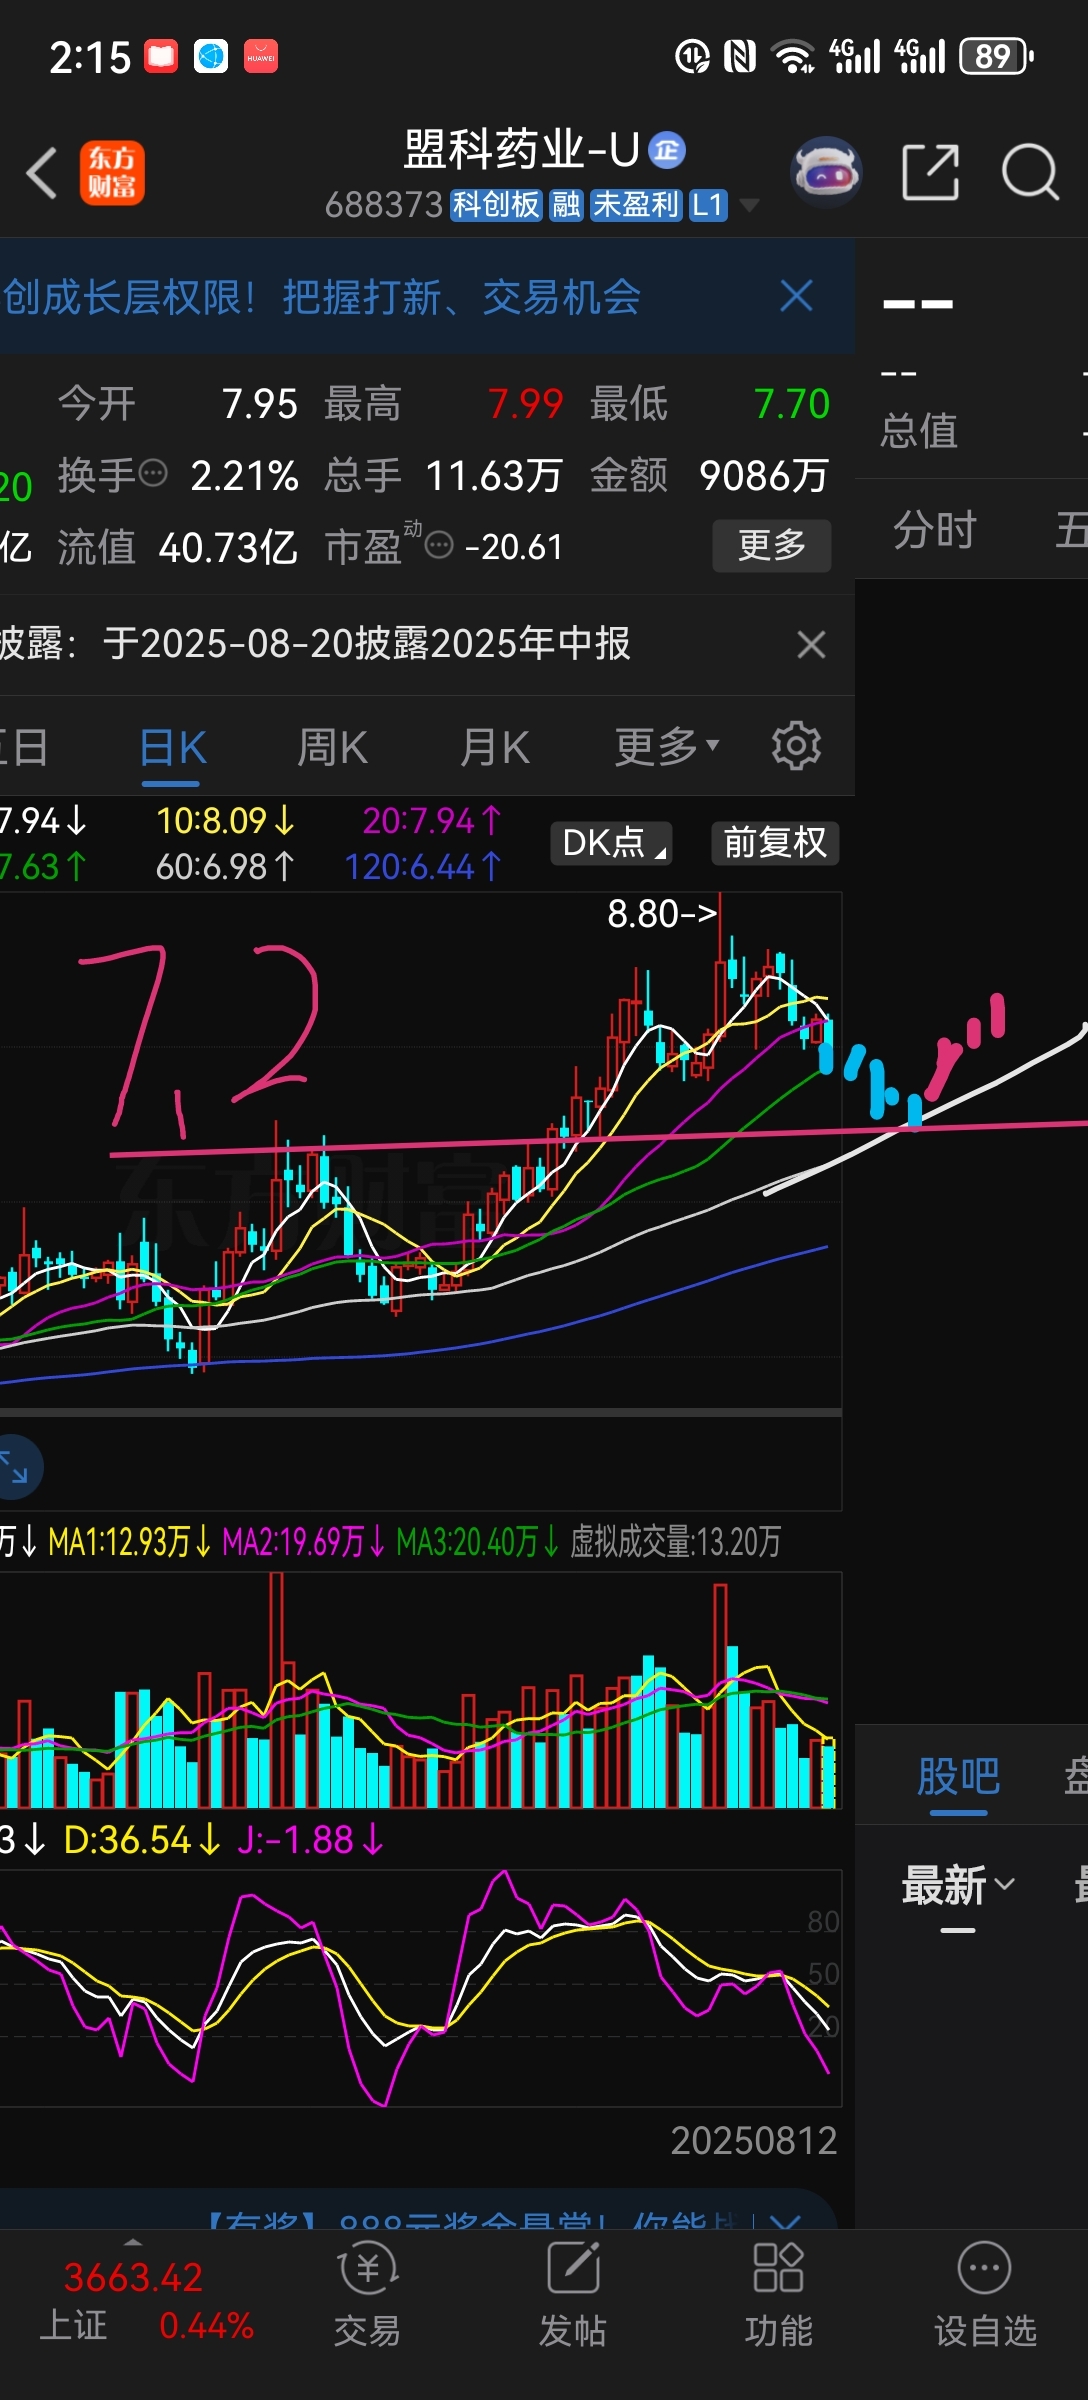Open the 前复权 adjustment selector
The width and height of the screenshot is (1088, 2400).
775,843
